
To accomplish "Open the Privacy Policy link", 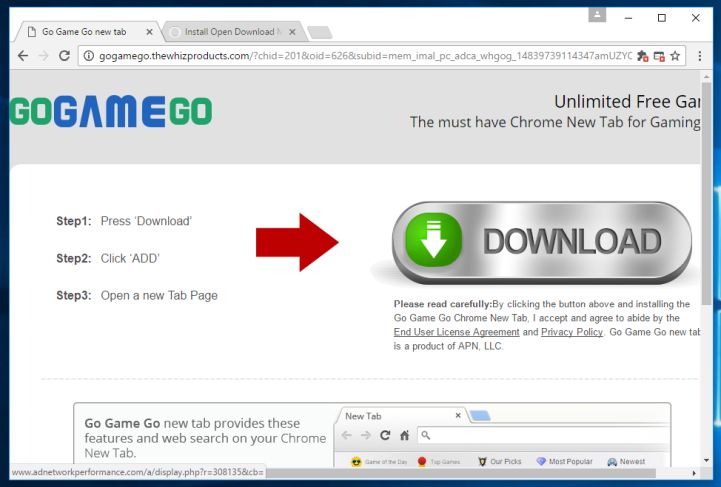I will click(572, 332).
